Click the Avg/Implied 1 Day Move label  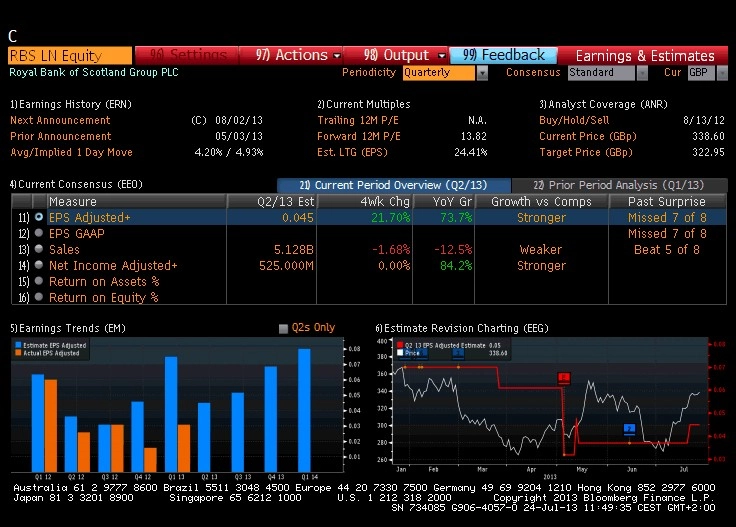[71, 152]
